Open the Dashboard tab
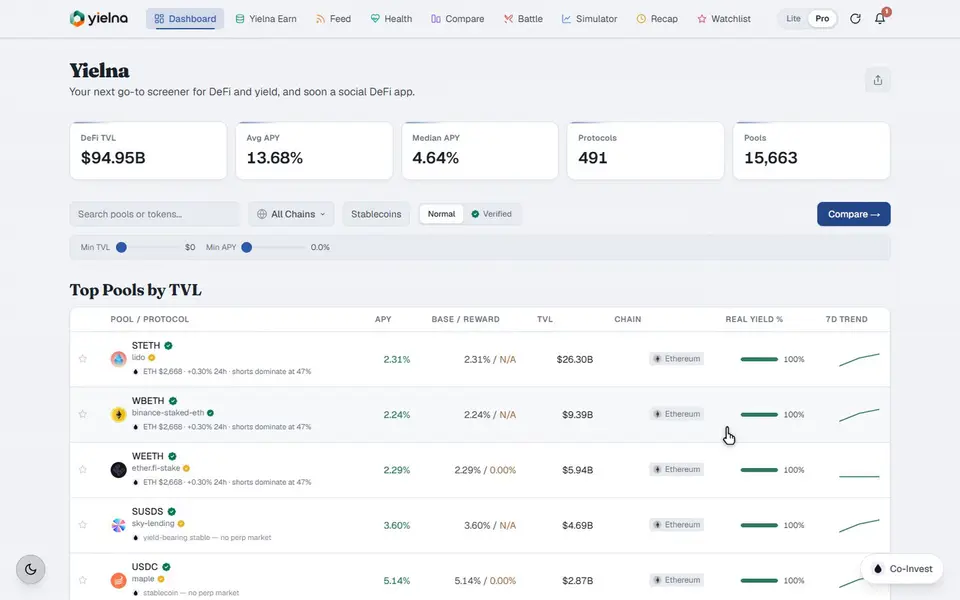This screenshot has width=960, height=600. coord(185,19)
